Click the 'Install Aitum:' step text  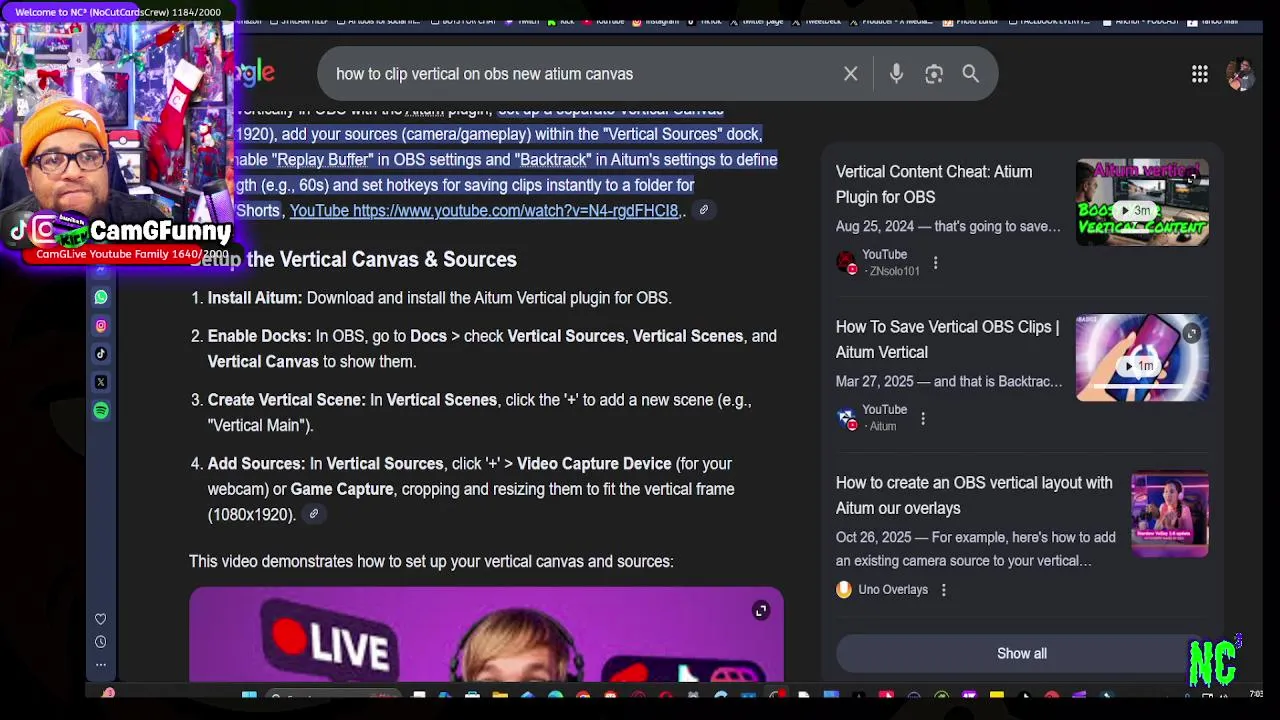[x=254, y=298]
